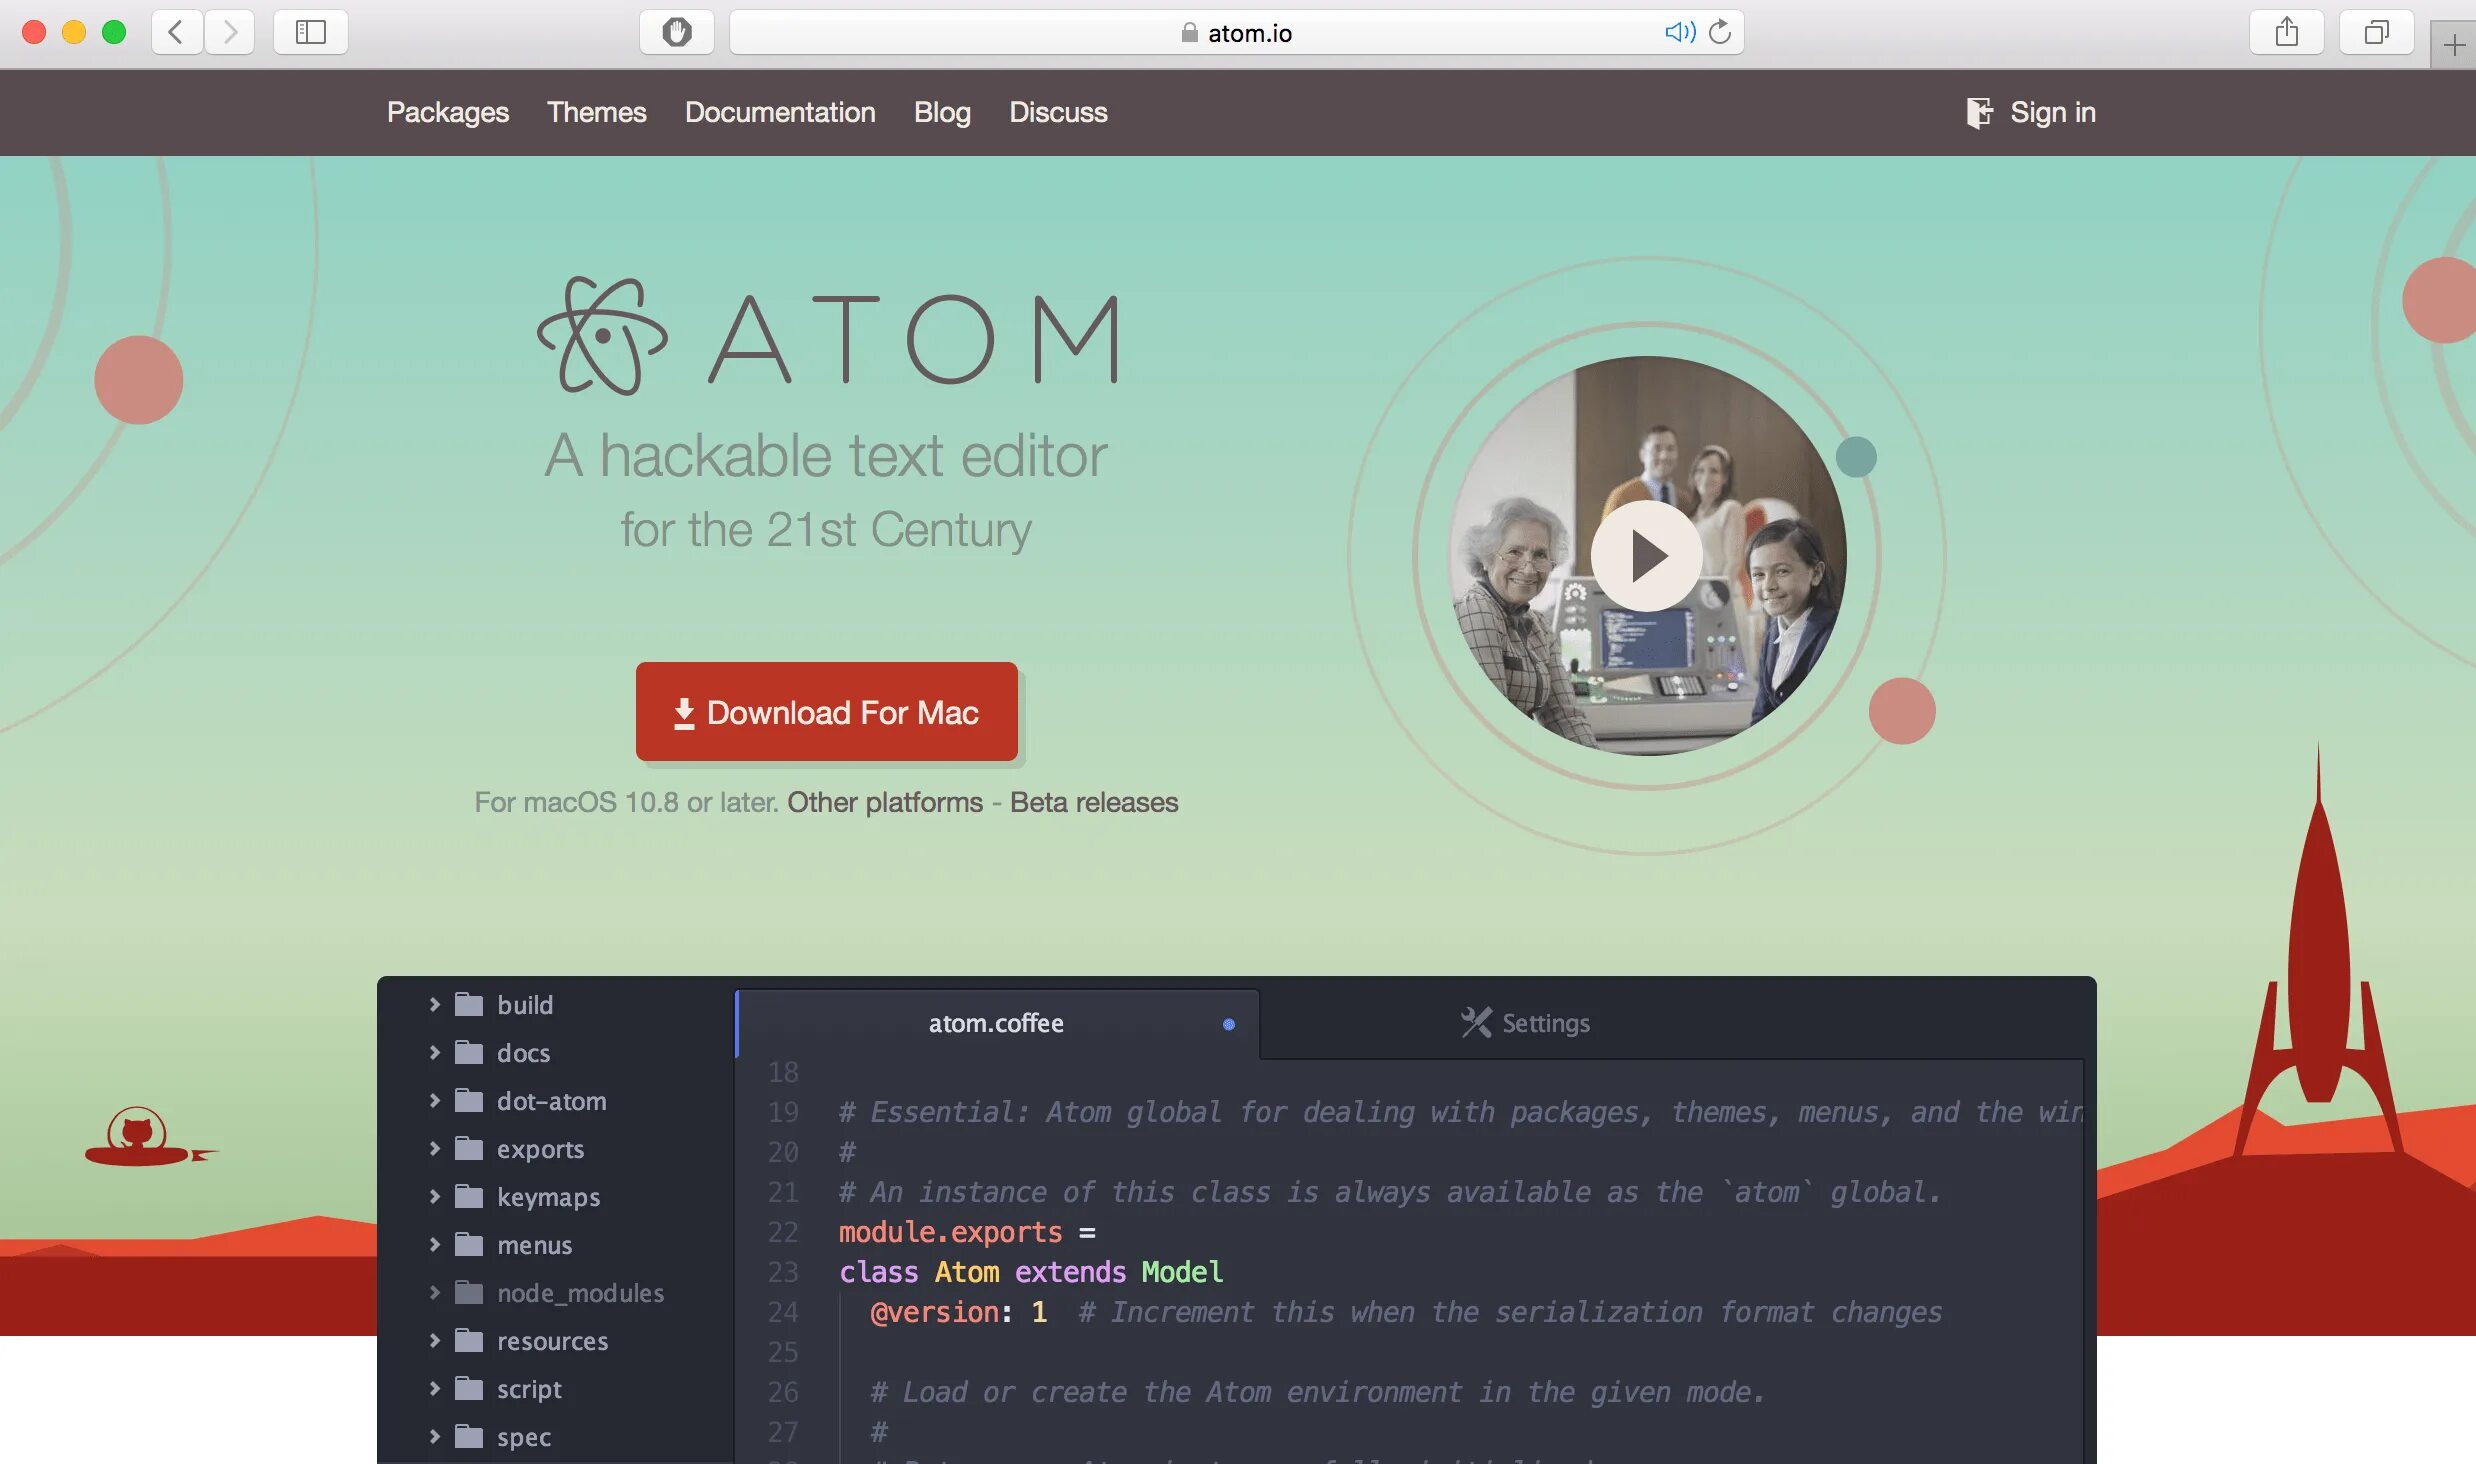The image size is (2476, 1464).
Task: Play the Atom intro video
Action: [1647, 556]
